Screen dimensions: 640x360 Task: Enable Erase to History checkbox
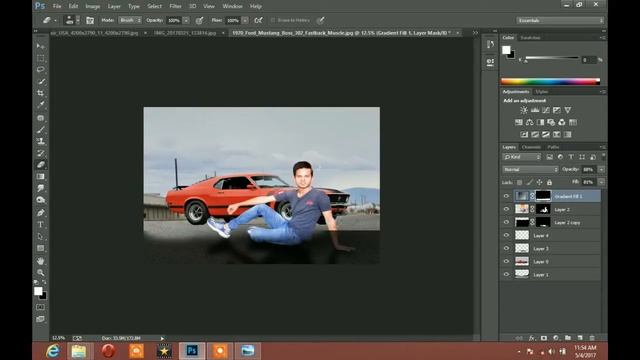[x=273, y=20]
